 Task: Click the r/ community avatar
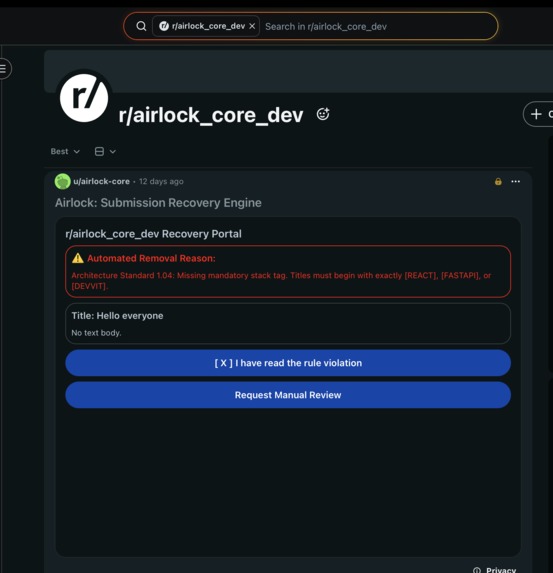coord(84,98)
